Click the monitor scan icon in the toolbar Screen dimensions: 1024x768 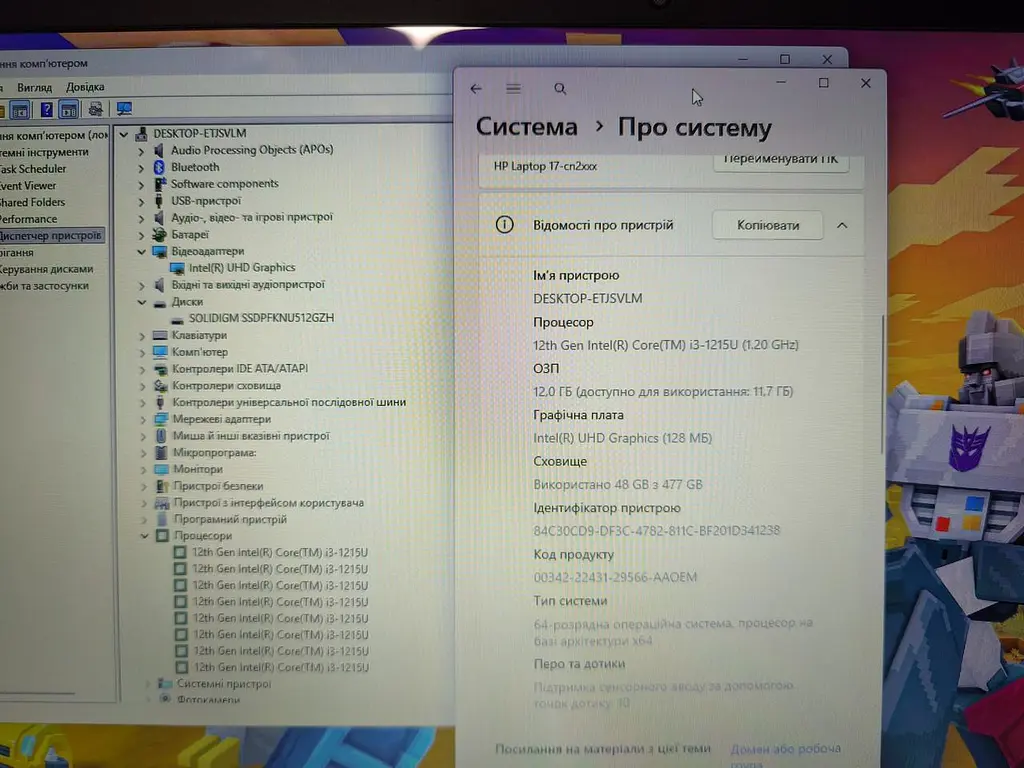(x=123, y=108)
